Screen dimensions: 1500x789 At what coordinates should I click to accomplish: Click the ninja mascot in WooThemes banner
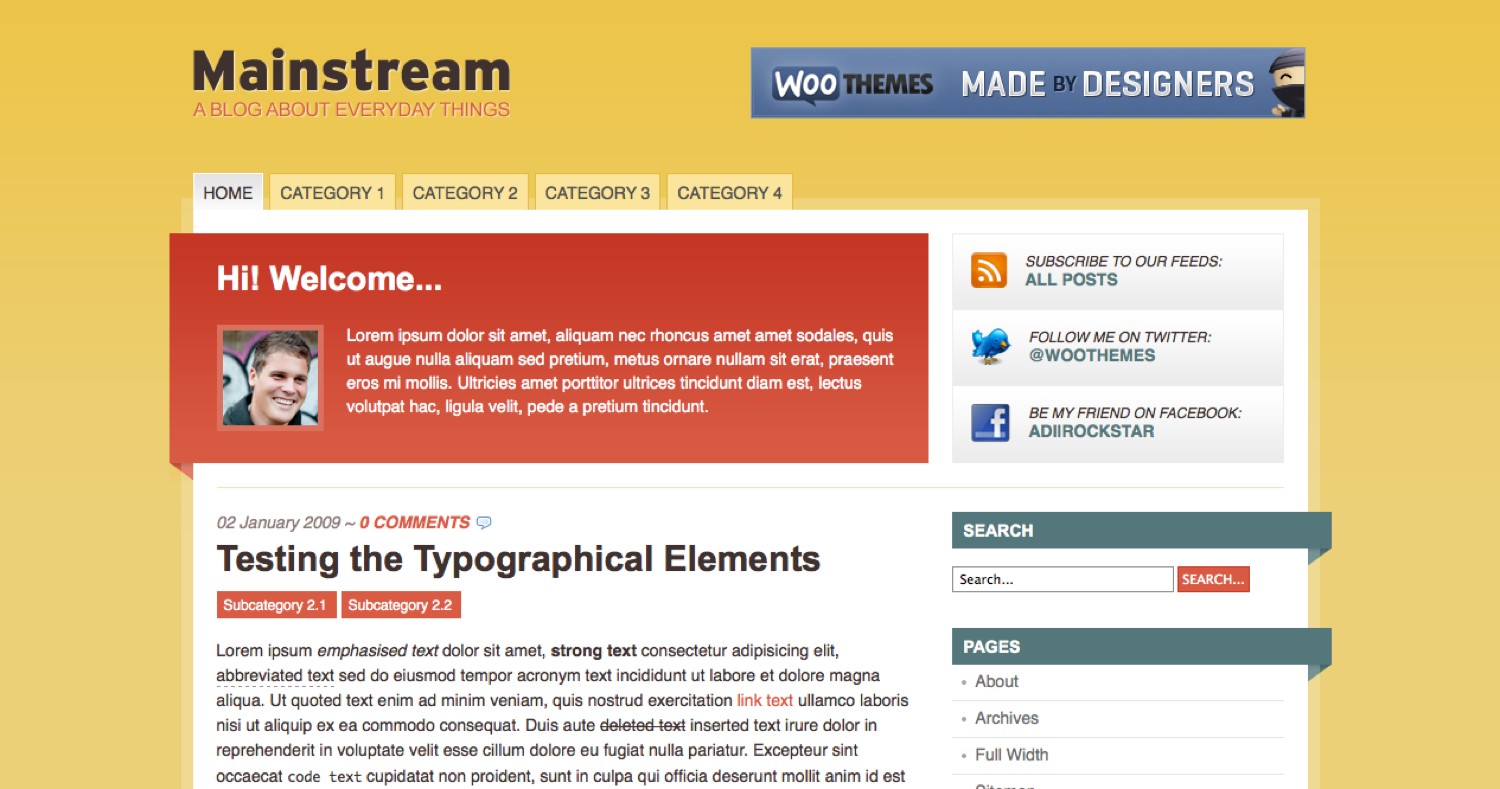tap(1285, 84)
